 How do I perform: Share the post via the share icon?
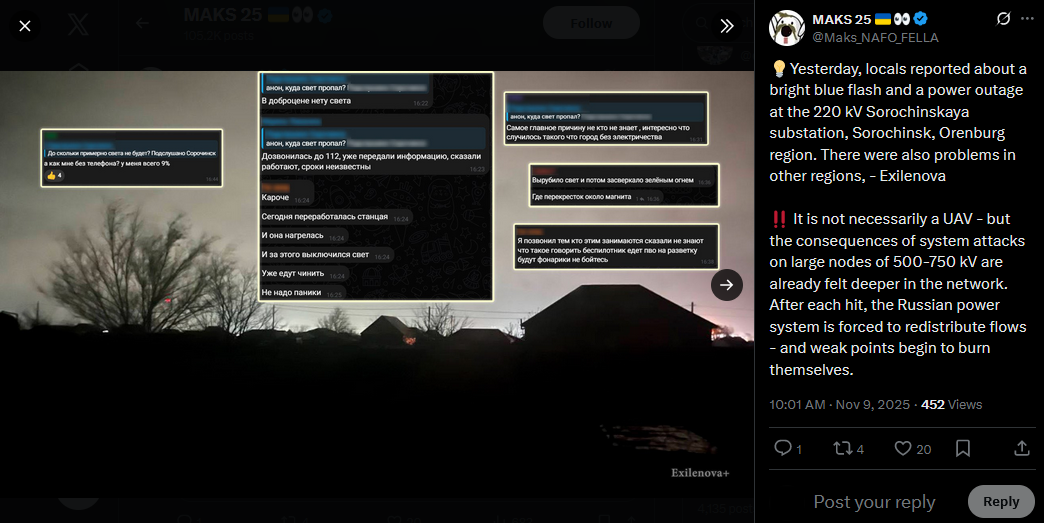(x=1021, y=448)
